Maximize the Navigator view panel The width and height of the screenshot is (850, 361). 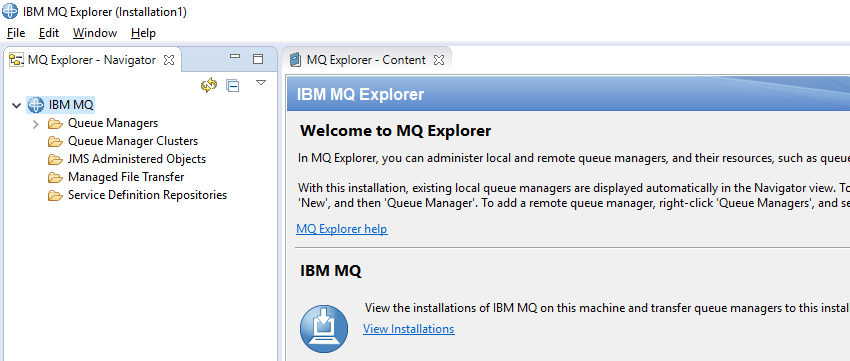258,59
